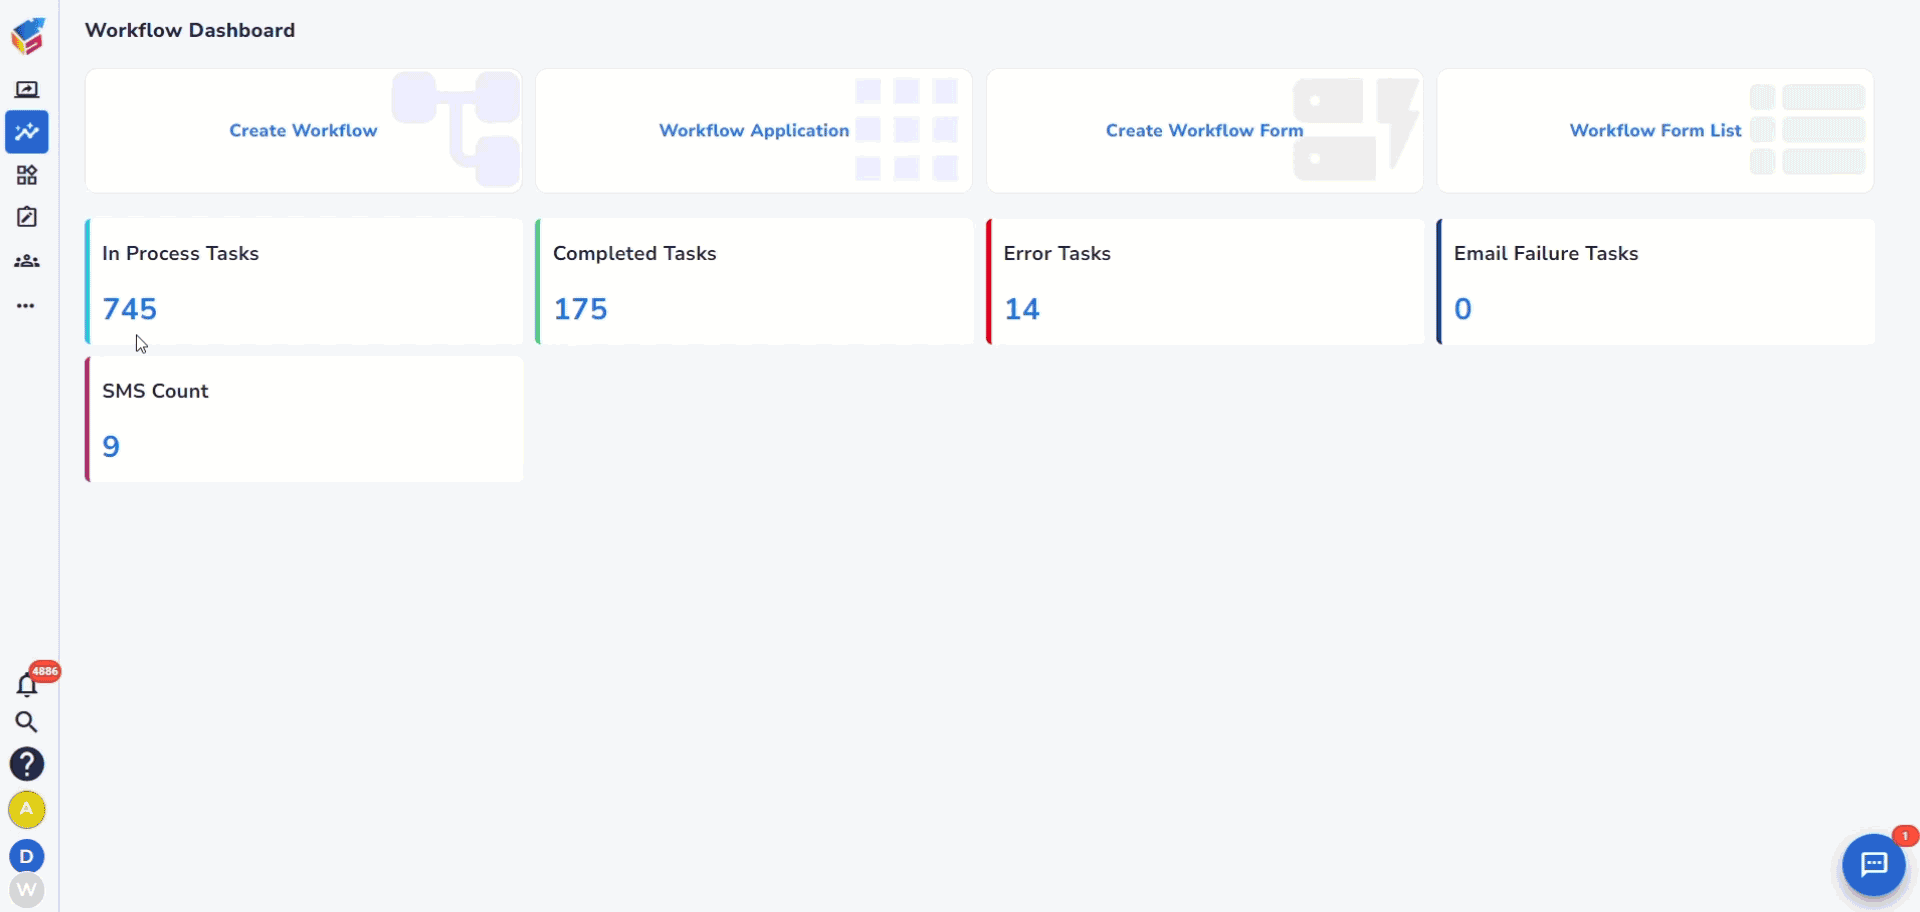Select the Workflow Dashboard heading
Viewport: 1920px width, 912px height.
click(x=190, y=30)
